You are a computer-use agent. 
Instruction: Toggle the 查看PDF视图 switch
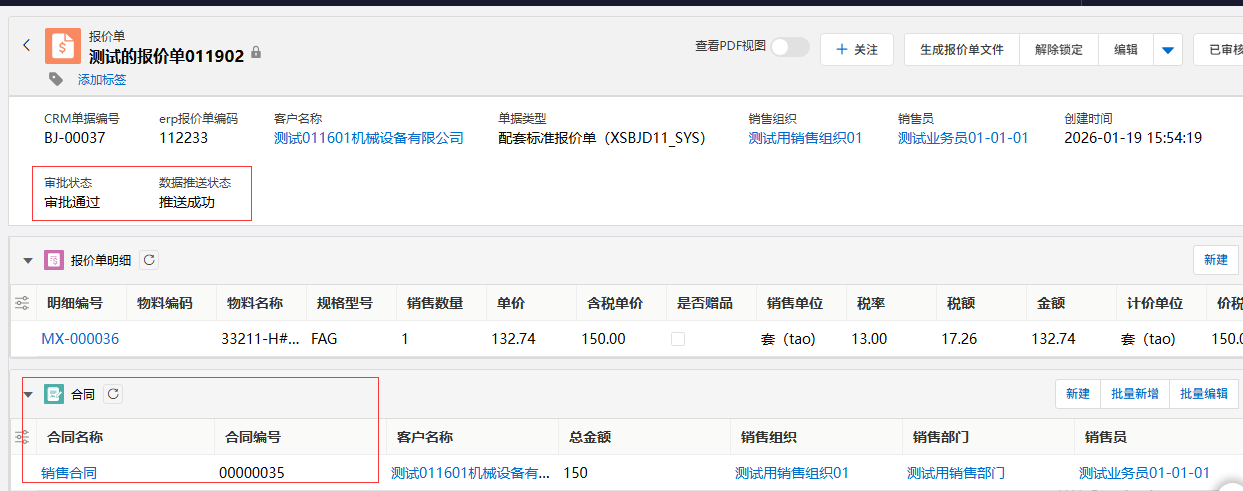click(789, 47)
